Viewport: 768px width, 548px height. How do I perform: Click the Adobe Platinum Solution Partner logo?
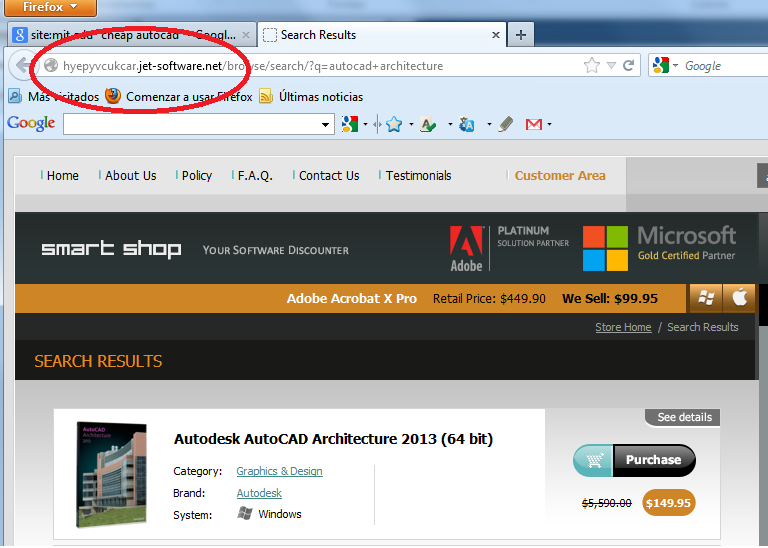point(509,248)
